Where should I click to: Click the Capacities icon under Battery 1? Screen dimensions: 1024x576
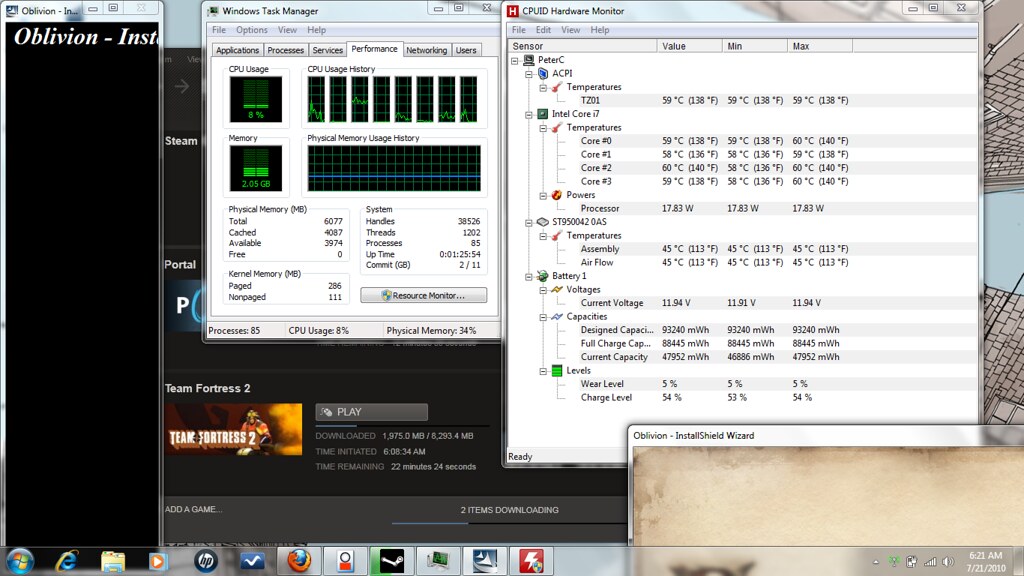pos(557,317)
